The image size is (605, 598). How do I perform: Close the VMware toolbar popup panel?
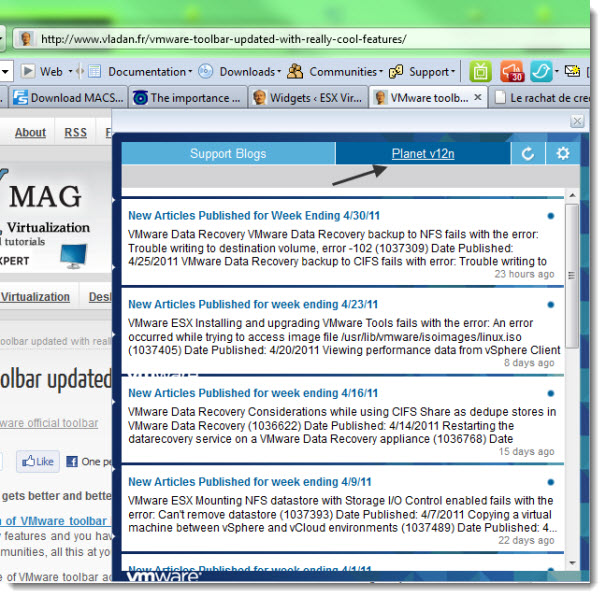[577, 122]
